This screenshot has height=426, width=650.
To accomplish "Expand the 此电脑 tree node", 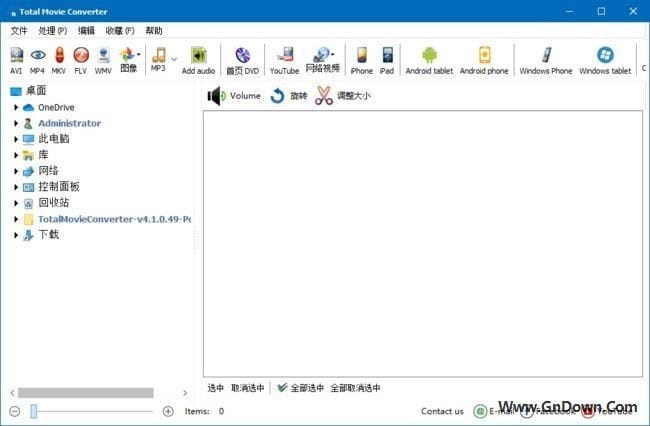I will pyautogui.click(x=16, y=139).
